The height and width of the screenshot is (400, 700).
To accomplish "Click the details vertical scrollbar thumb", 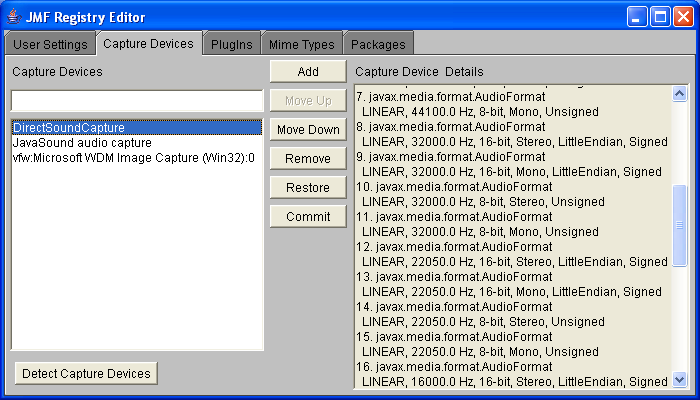I will tap(679, 225).
